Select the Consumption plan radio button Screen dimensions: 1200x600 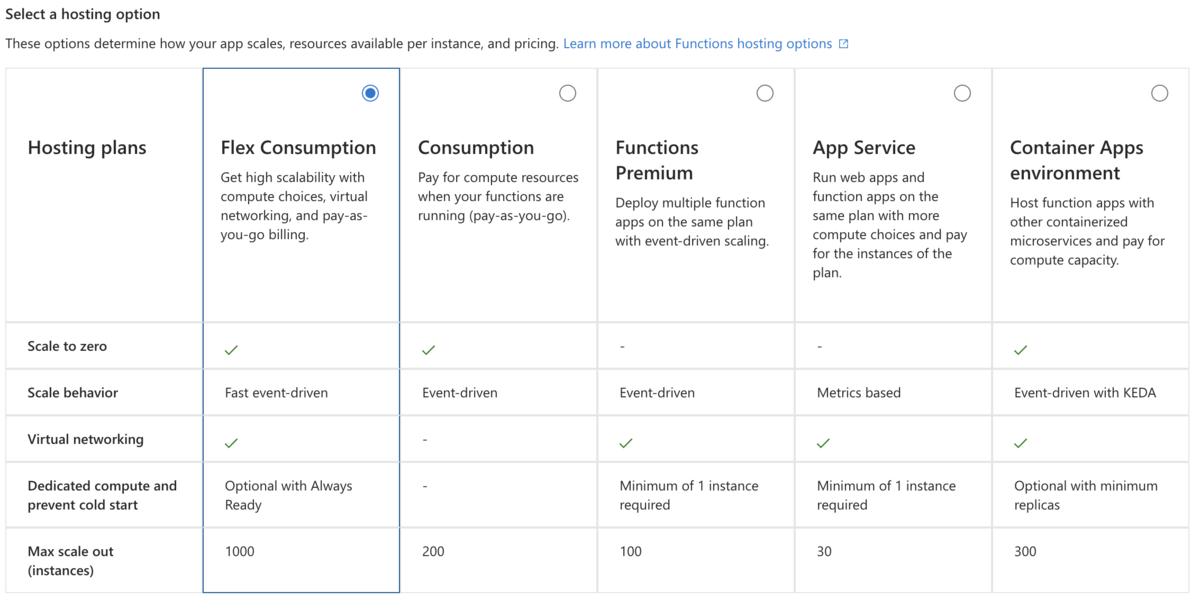coord(568,93)
